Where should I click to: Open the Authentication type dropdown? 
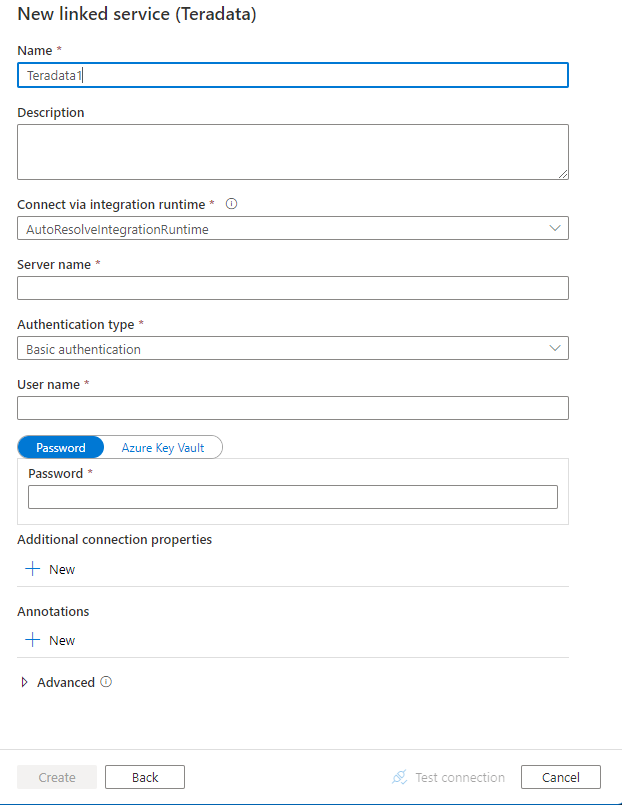tap(293, 349)
